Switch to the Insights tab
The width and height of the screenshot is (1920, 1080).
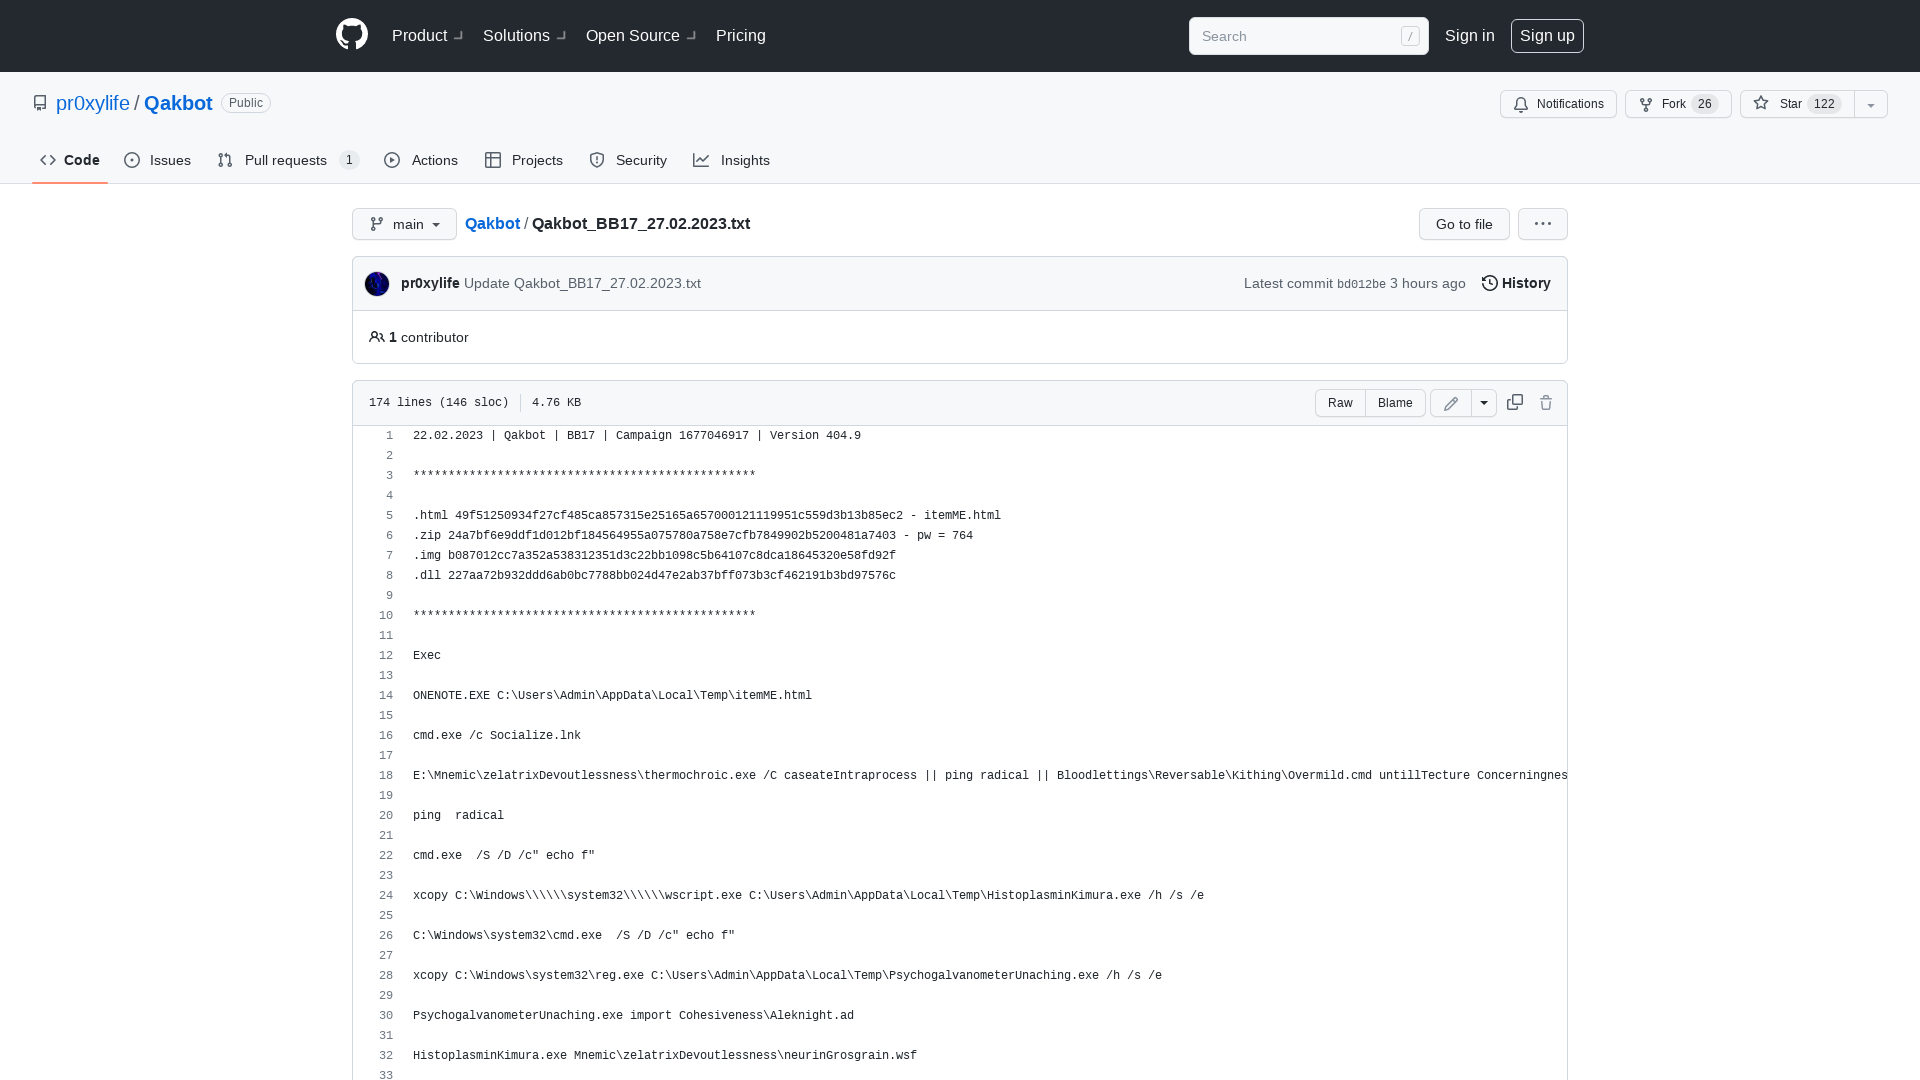(732, 161)
